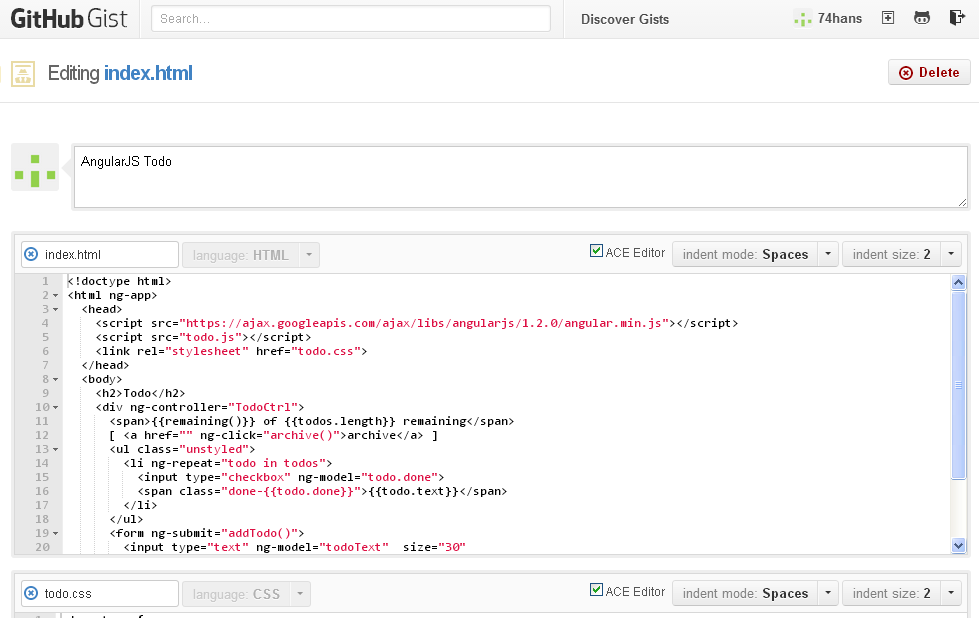Image resolution: width=979 pixels, height=618 pixels.
Task: Collapse the form fold on line 19
Action: tap(56, 534)
